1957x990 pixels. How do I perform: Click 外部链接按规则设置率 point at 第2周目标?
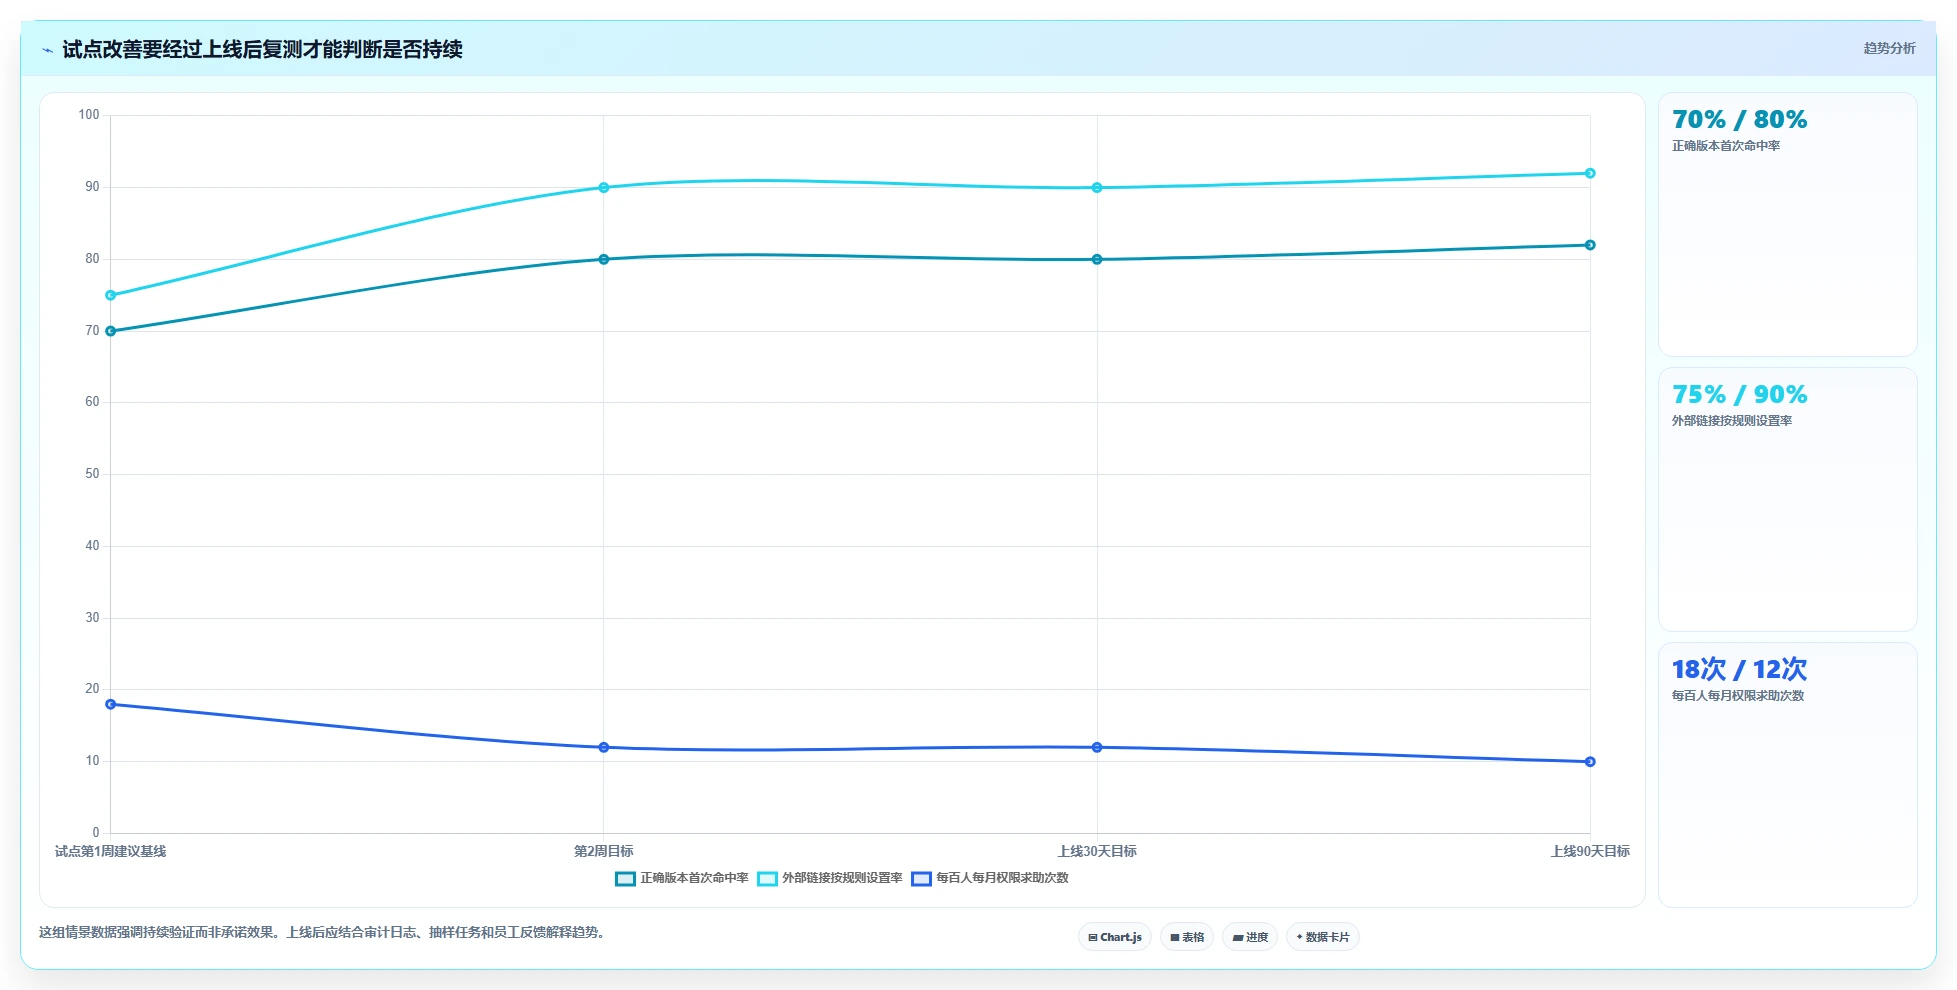604,188
